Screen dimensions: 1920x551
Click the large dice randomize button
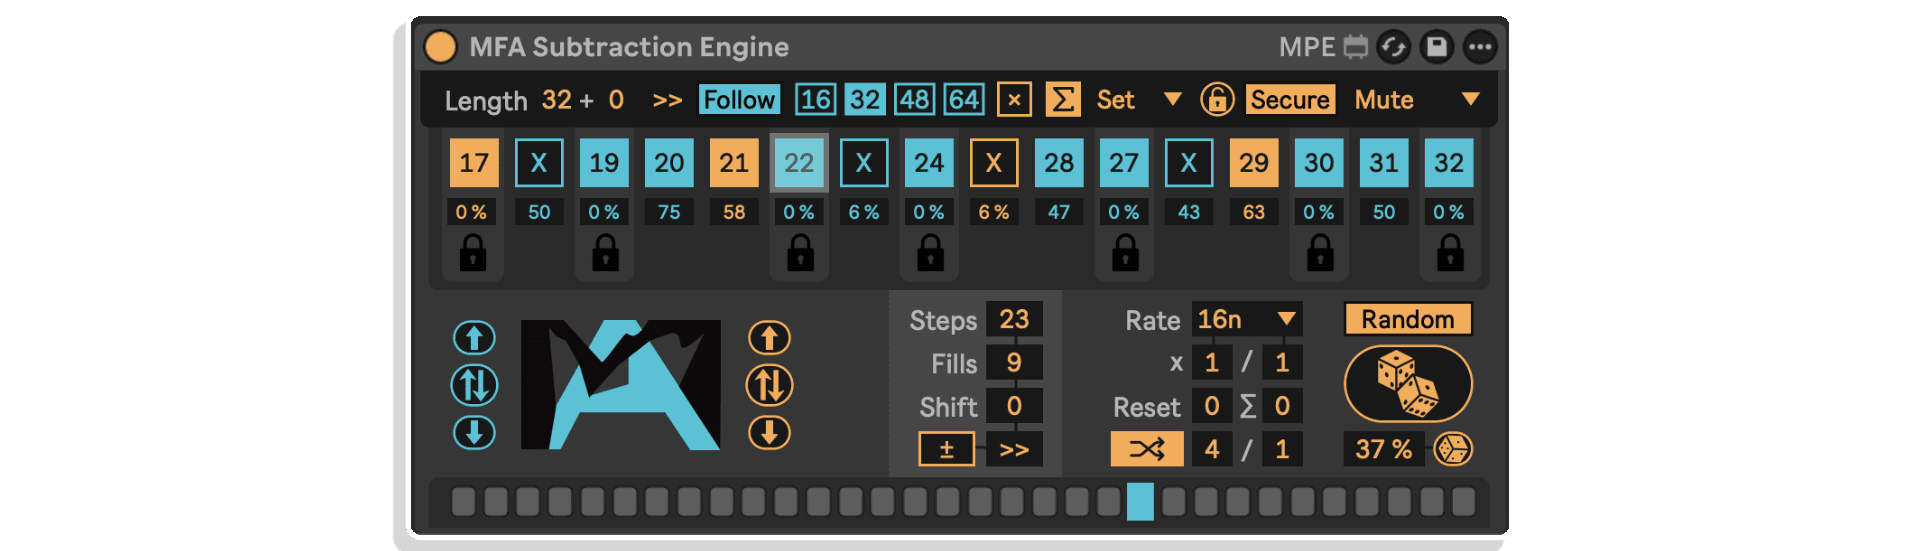pyautogui.click(x=1408, y=384)
